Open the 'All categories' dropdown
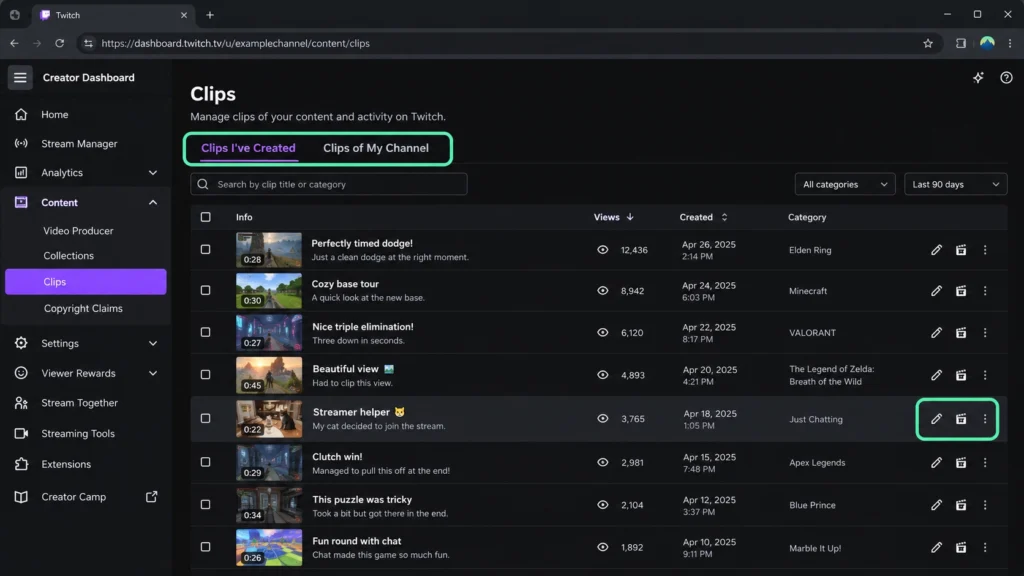Viewport: 1024px width, 576px height. click(x=844, y=184)
